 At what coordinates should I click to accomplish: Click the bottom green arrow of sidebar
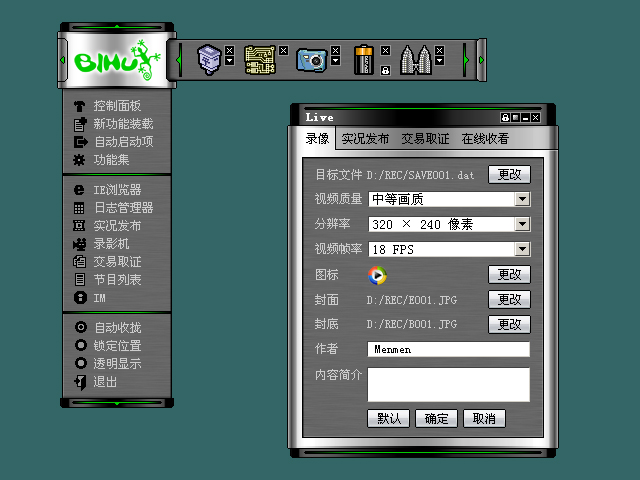point(117,403)
